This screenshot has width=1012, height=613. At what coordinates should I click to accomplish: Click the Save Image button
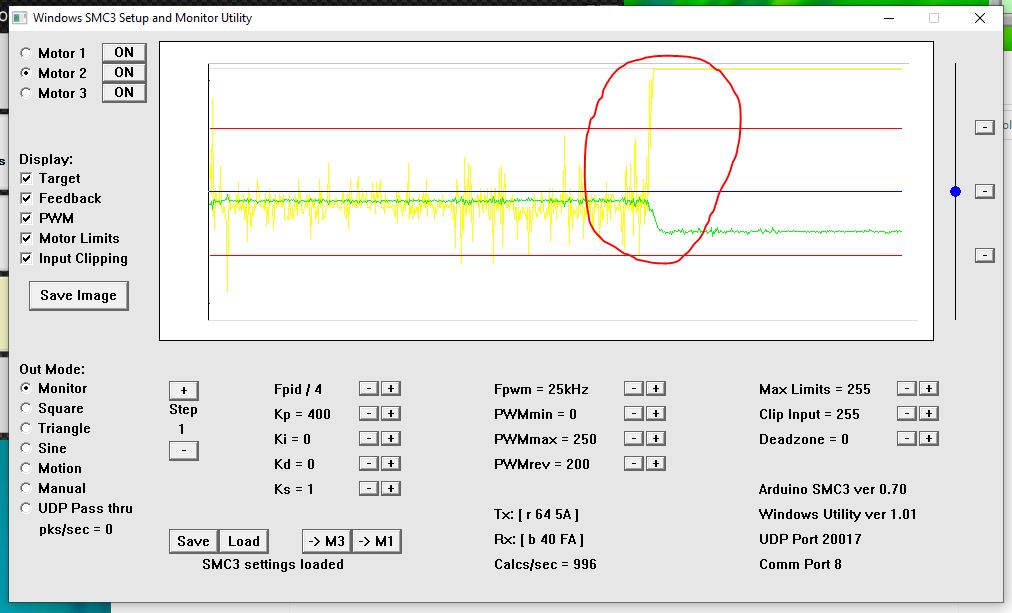pyautogui.click(x=78, y=295)
